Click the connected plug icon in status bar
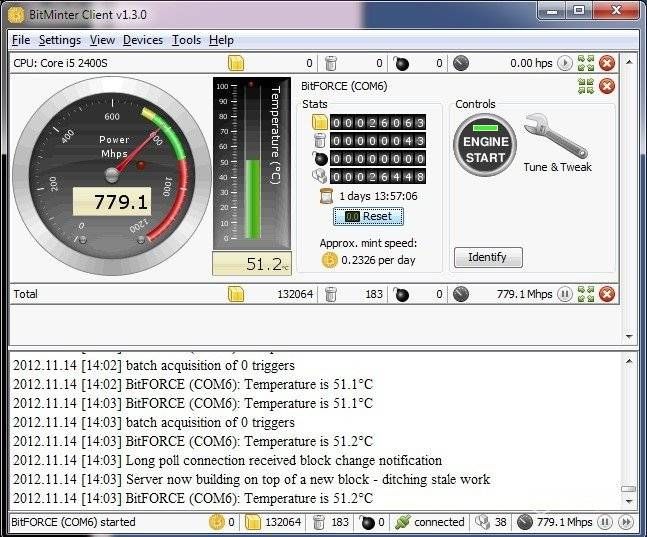The image size is (647, 537). (402, 522)
